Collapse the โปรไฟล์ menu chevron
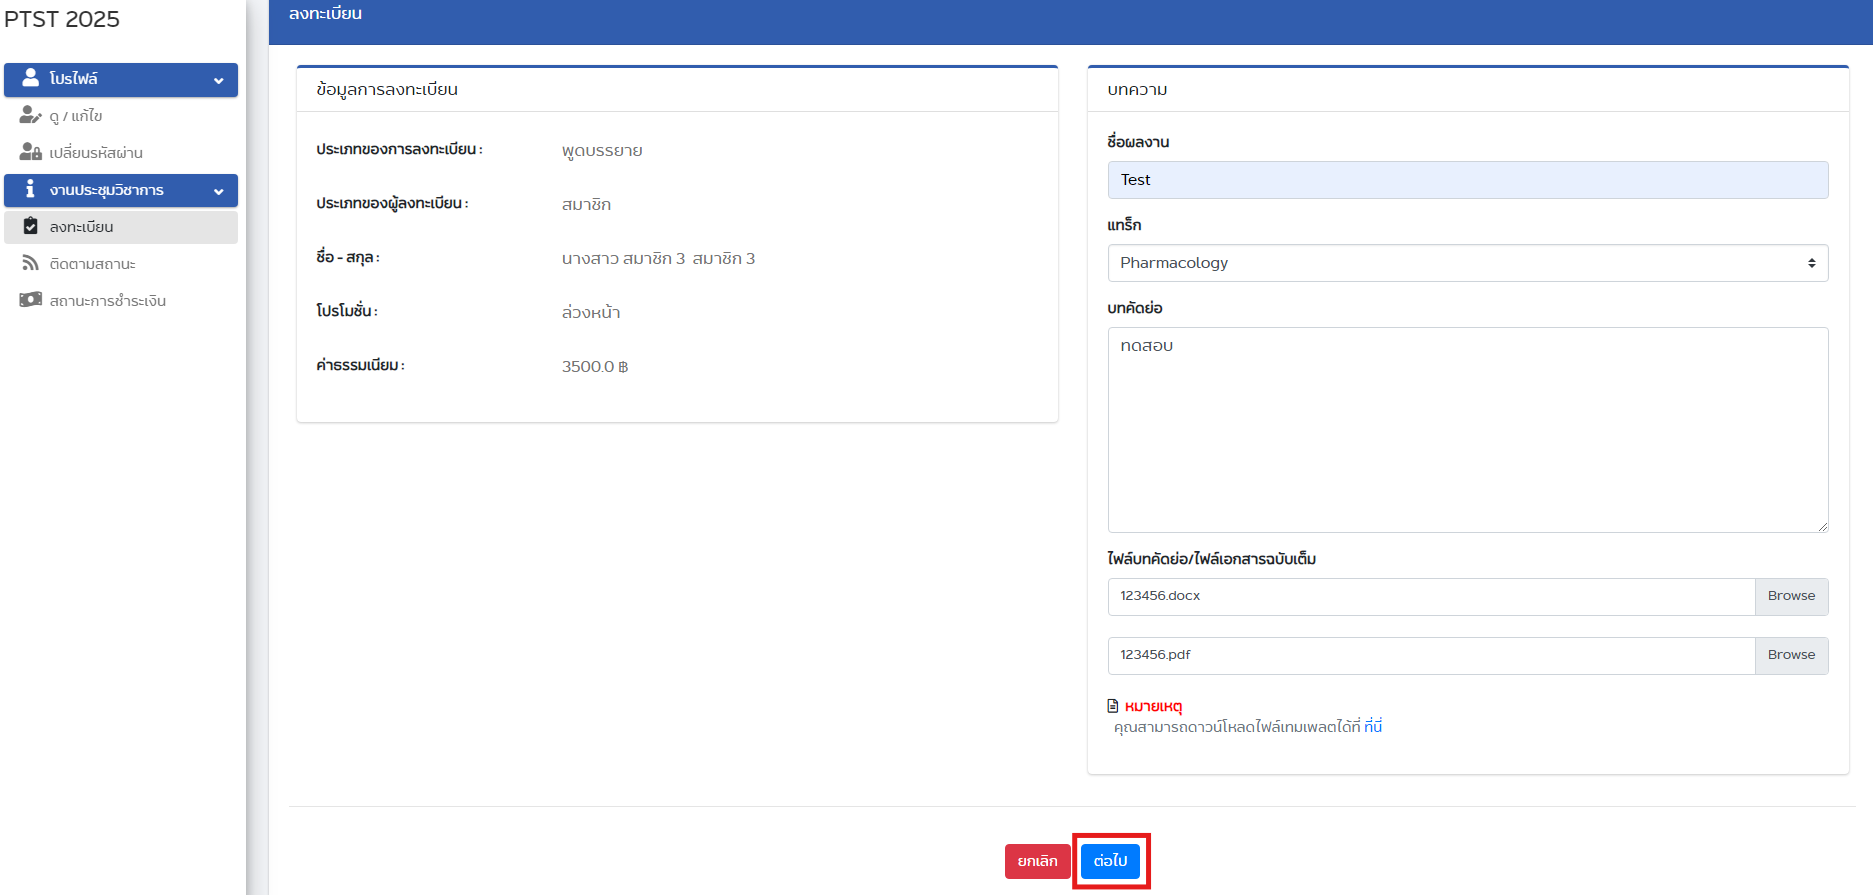The image size is (1873, 895). point(218,80)
